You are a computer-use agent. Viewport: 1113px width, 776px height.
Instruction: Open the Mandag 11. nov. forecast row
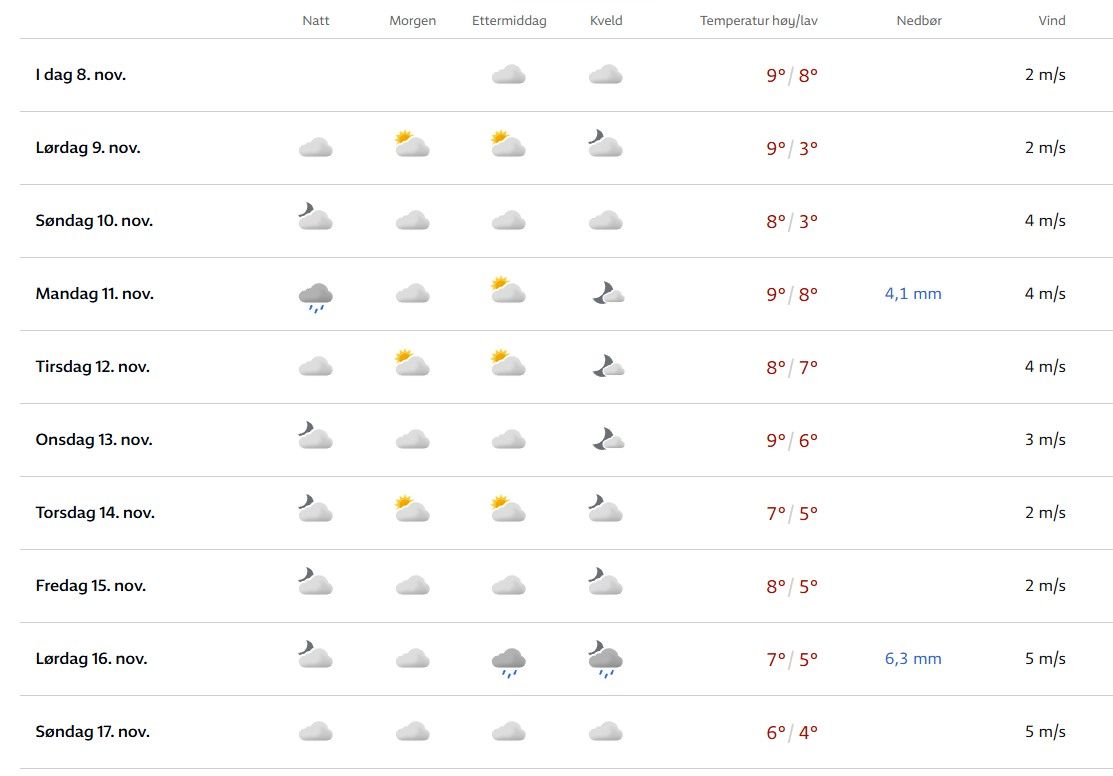pyautogui.click(x=95, y=294)
